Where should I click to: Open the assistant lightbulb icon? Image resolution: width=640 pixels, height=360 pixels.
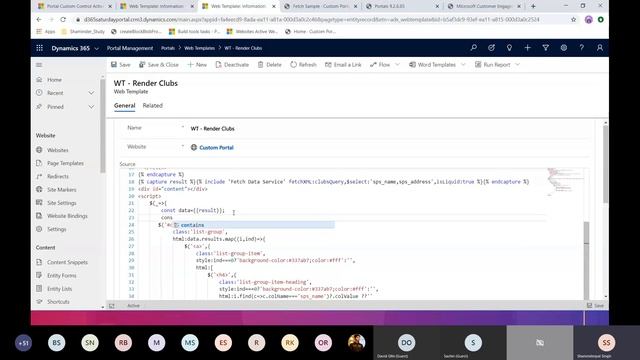coord(509,48)
